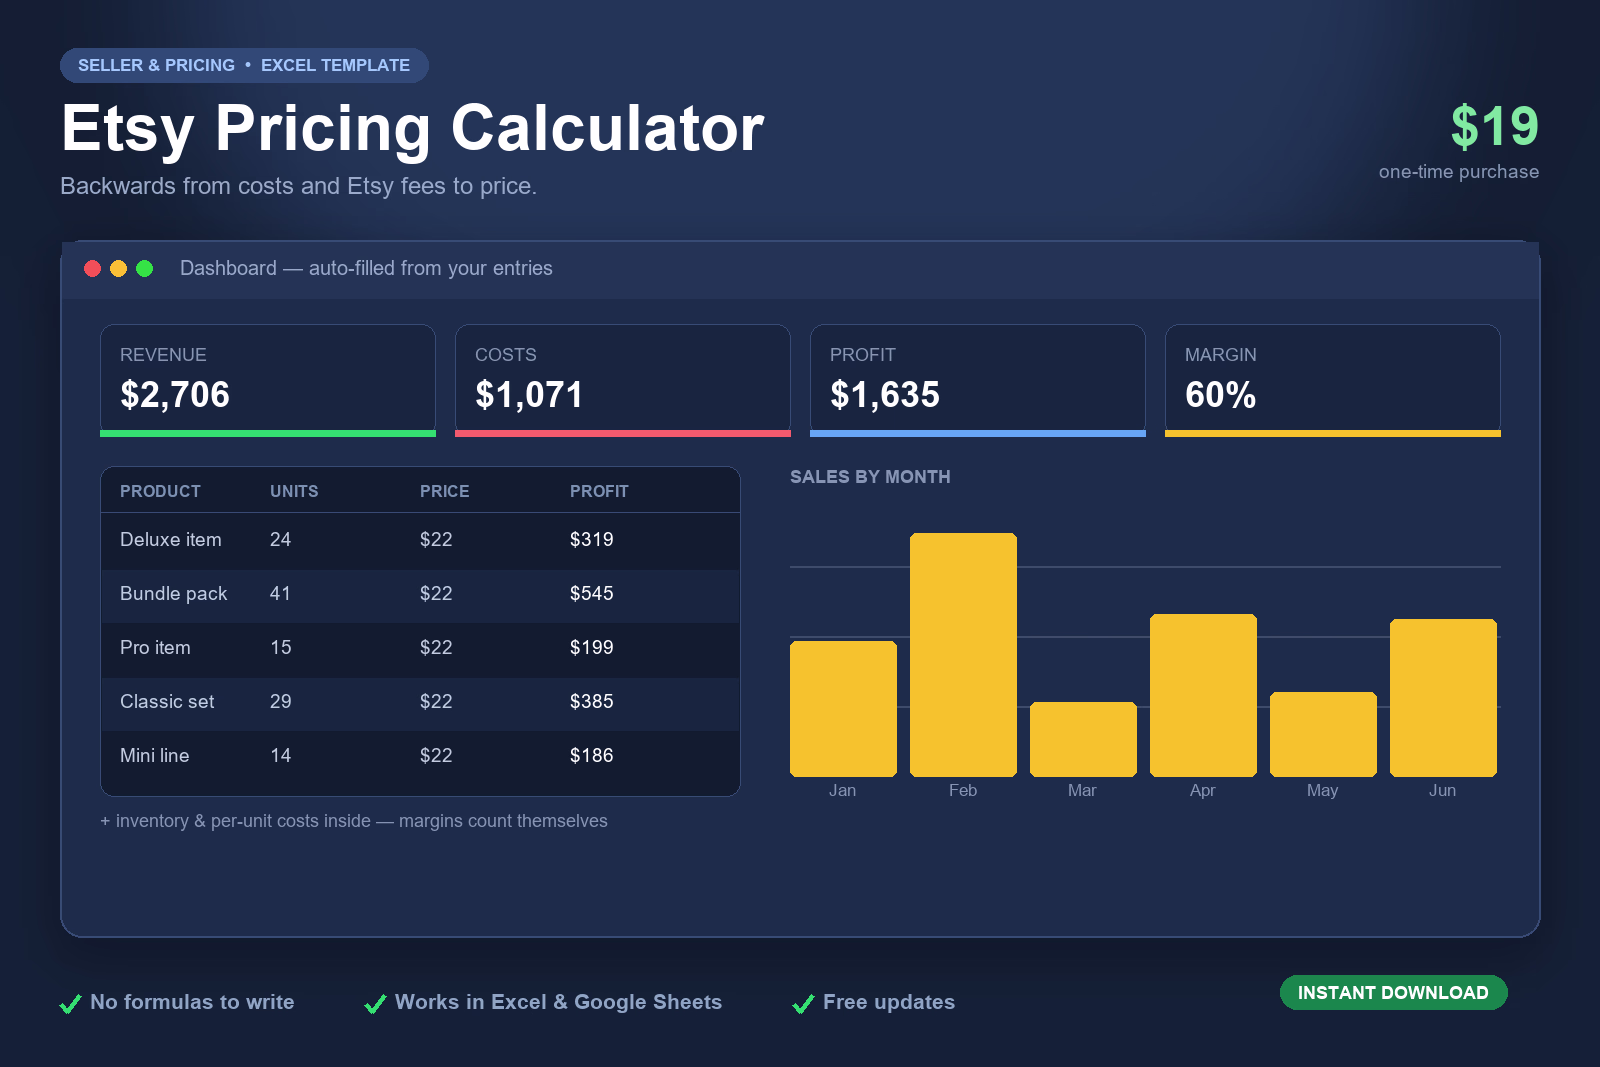Viewport: 1600px width, 1067px height.
Task: Click the $19 price text
Action: pos(1494,126)
